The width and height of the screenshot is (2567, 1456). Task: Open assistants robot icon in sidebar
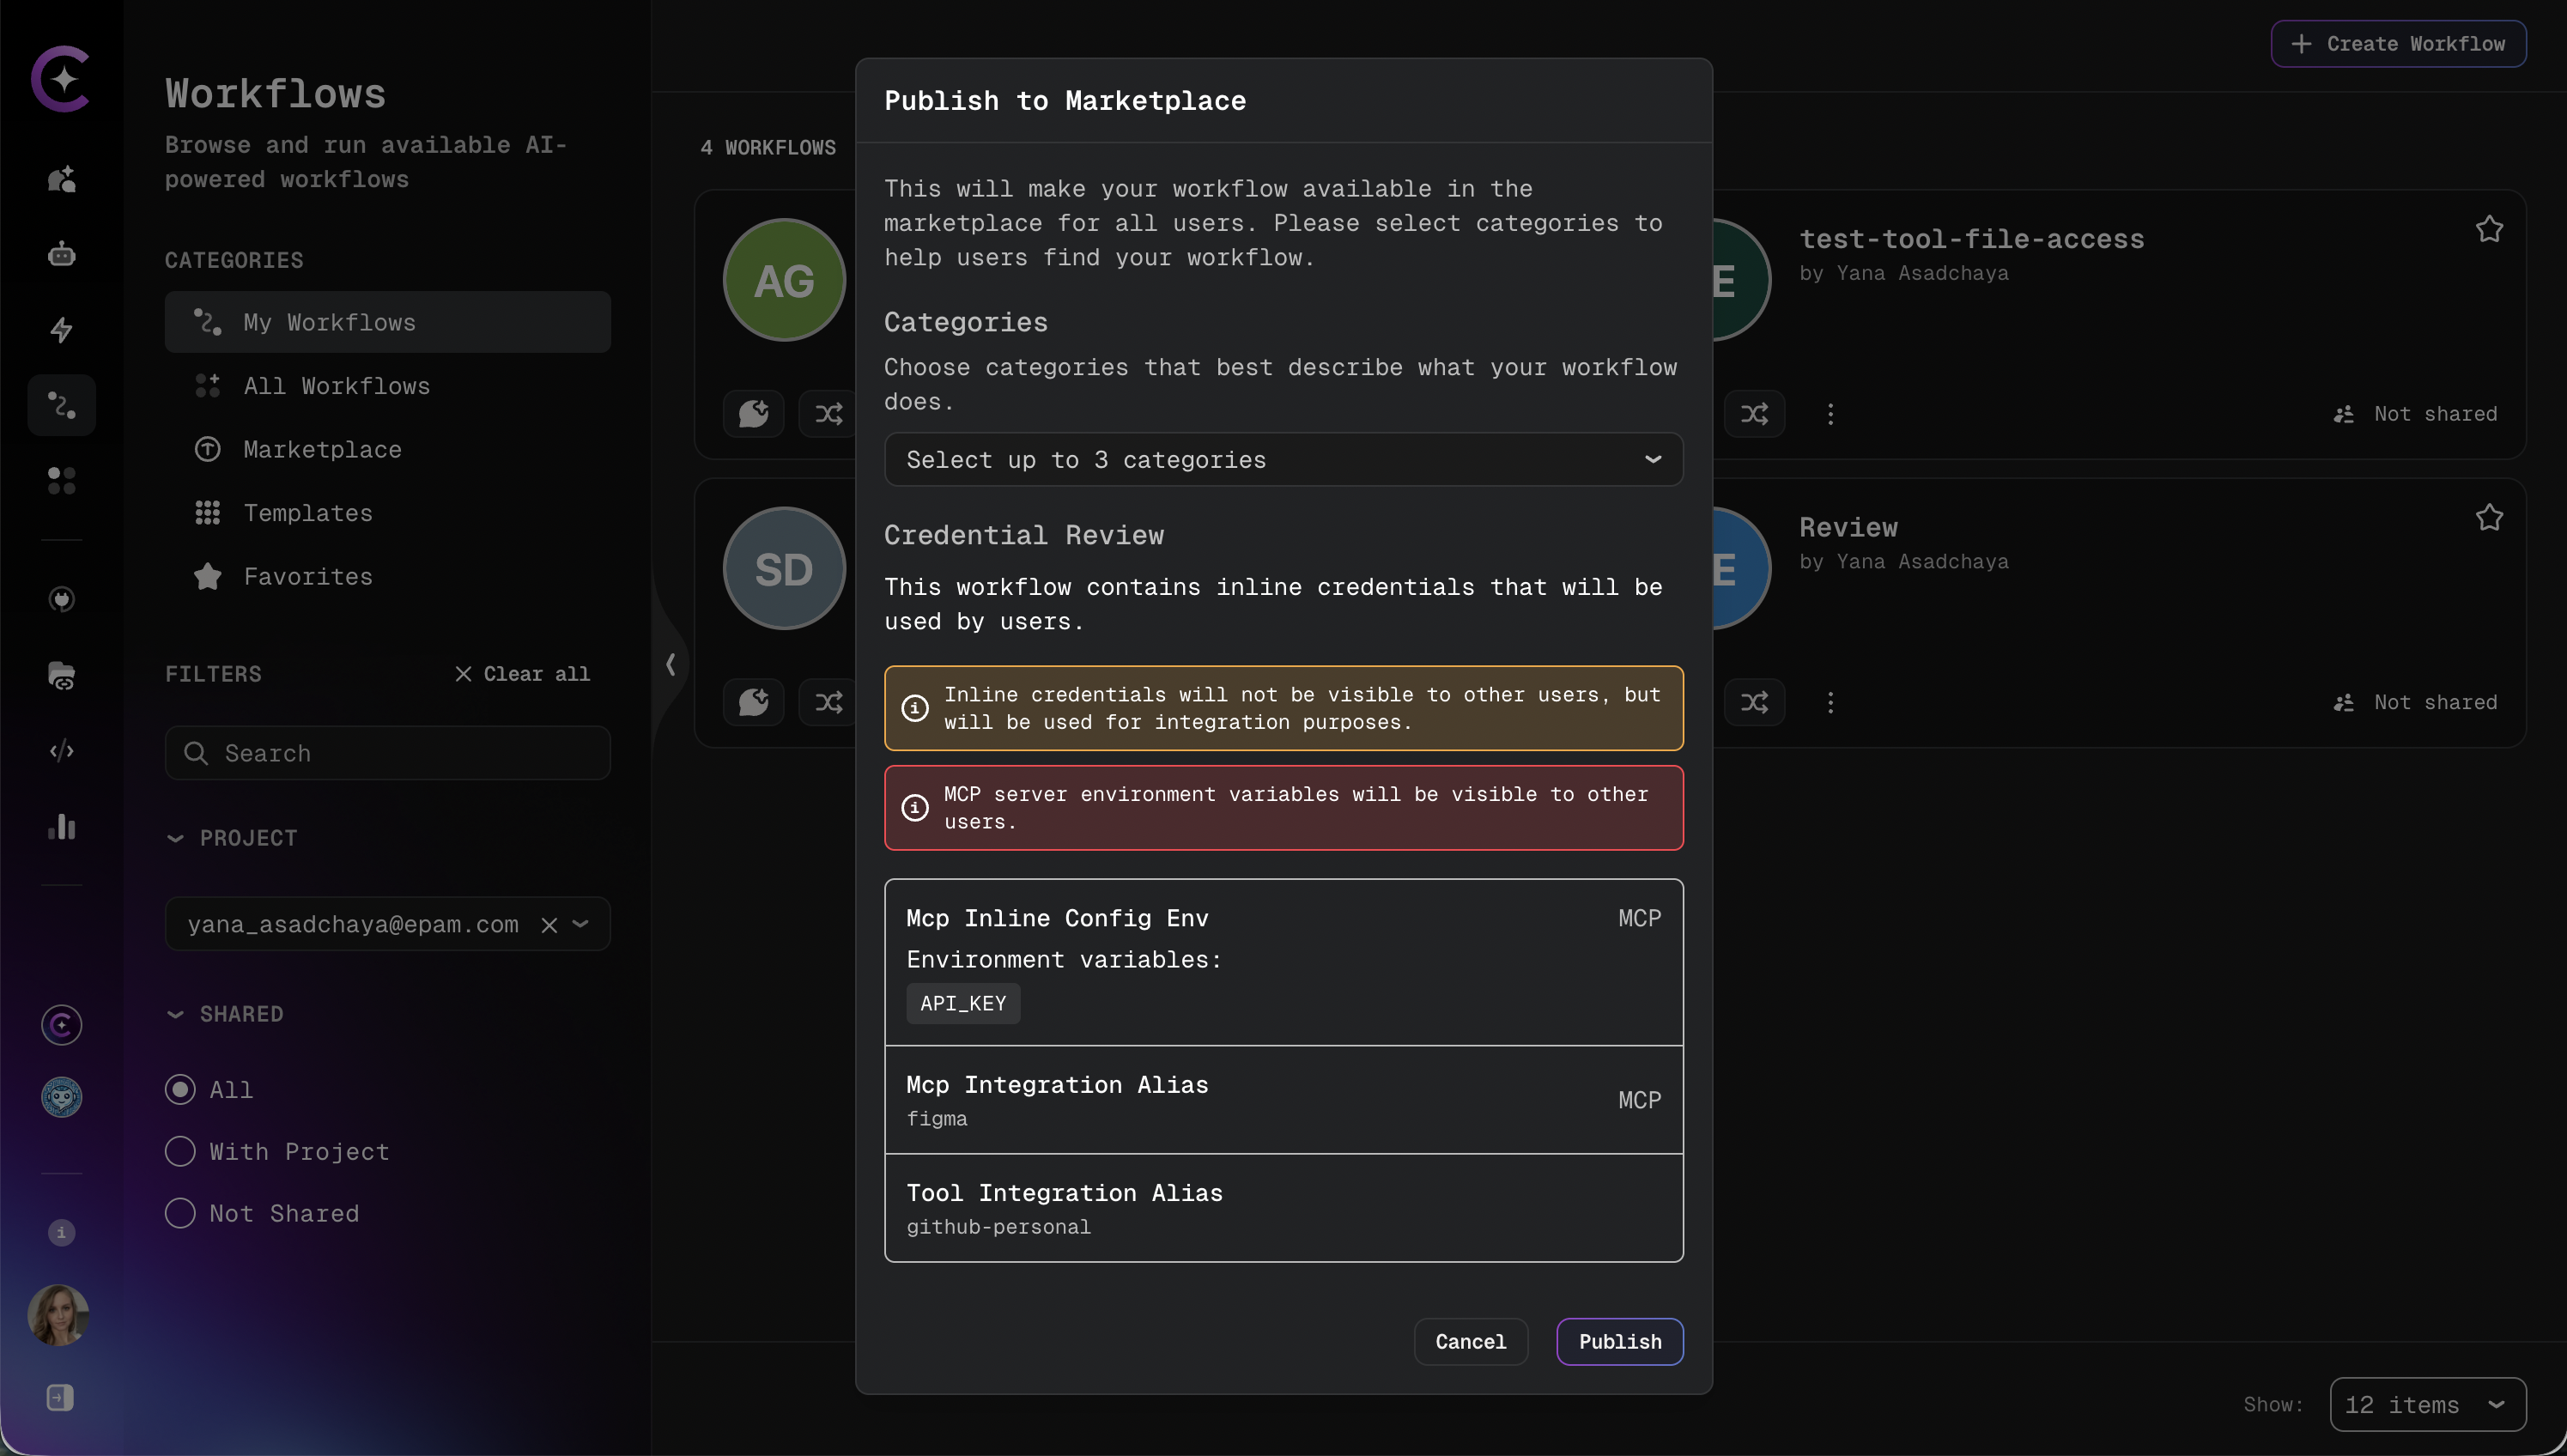click(61, 254)
